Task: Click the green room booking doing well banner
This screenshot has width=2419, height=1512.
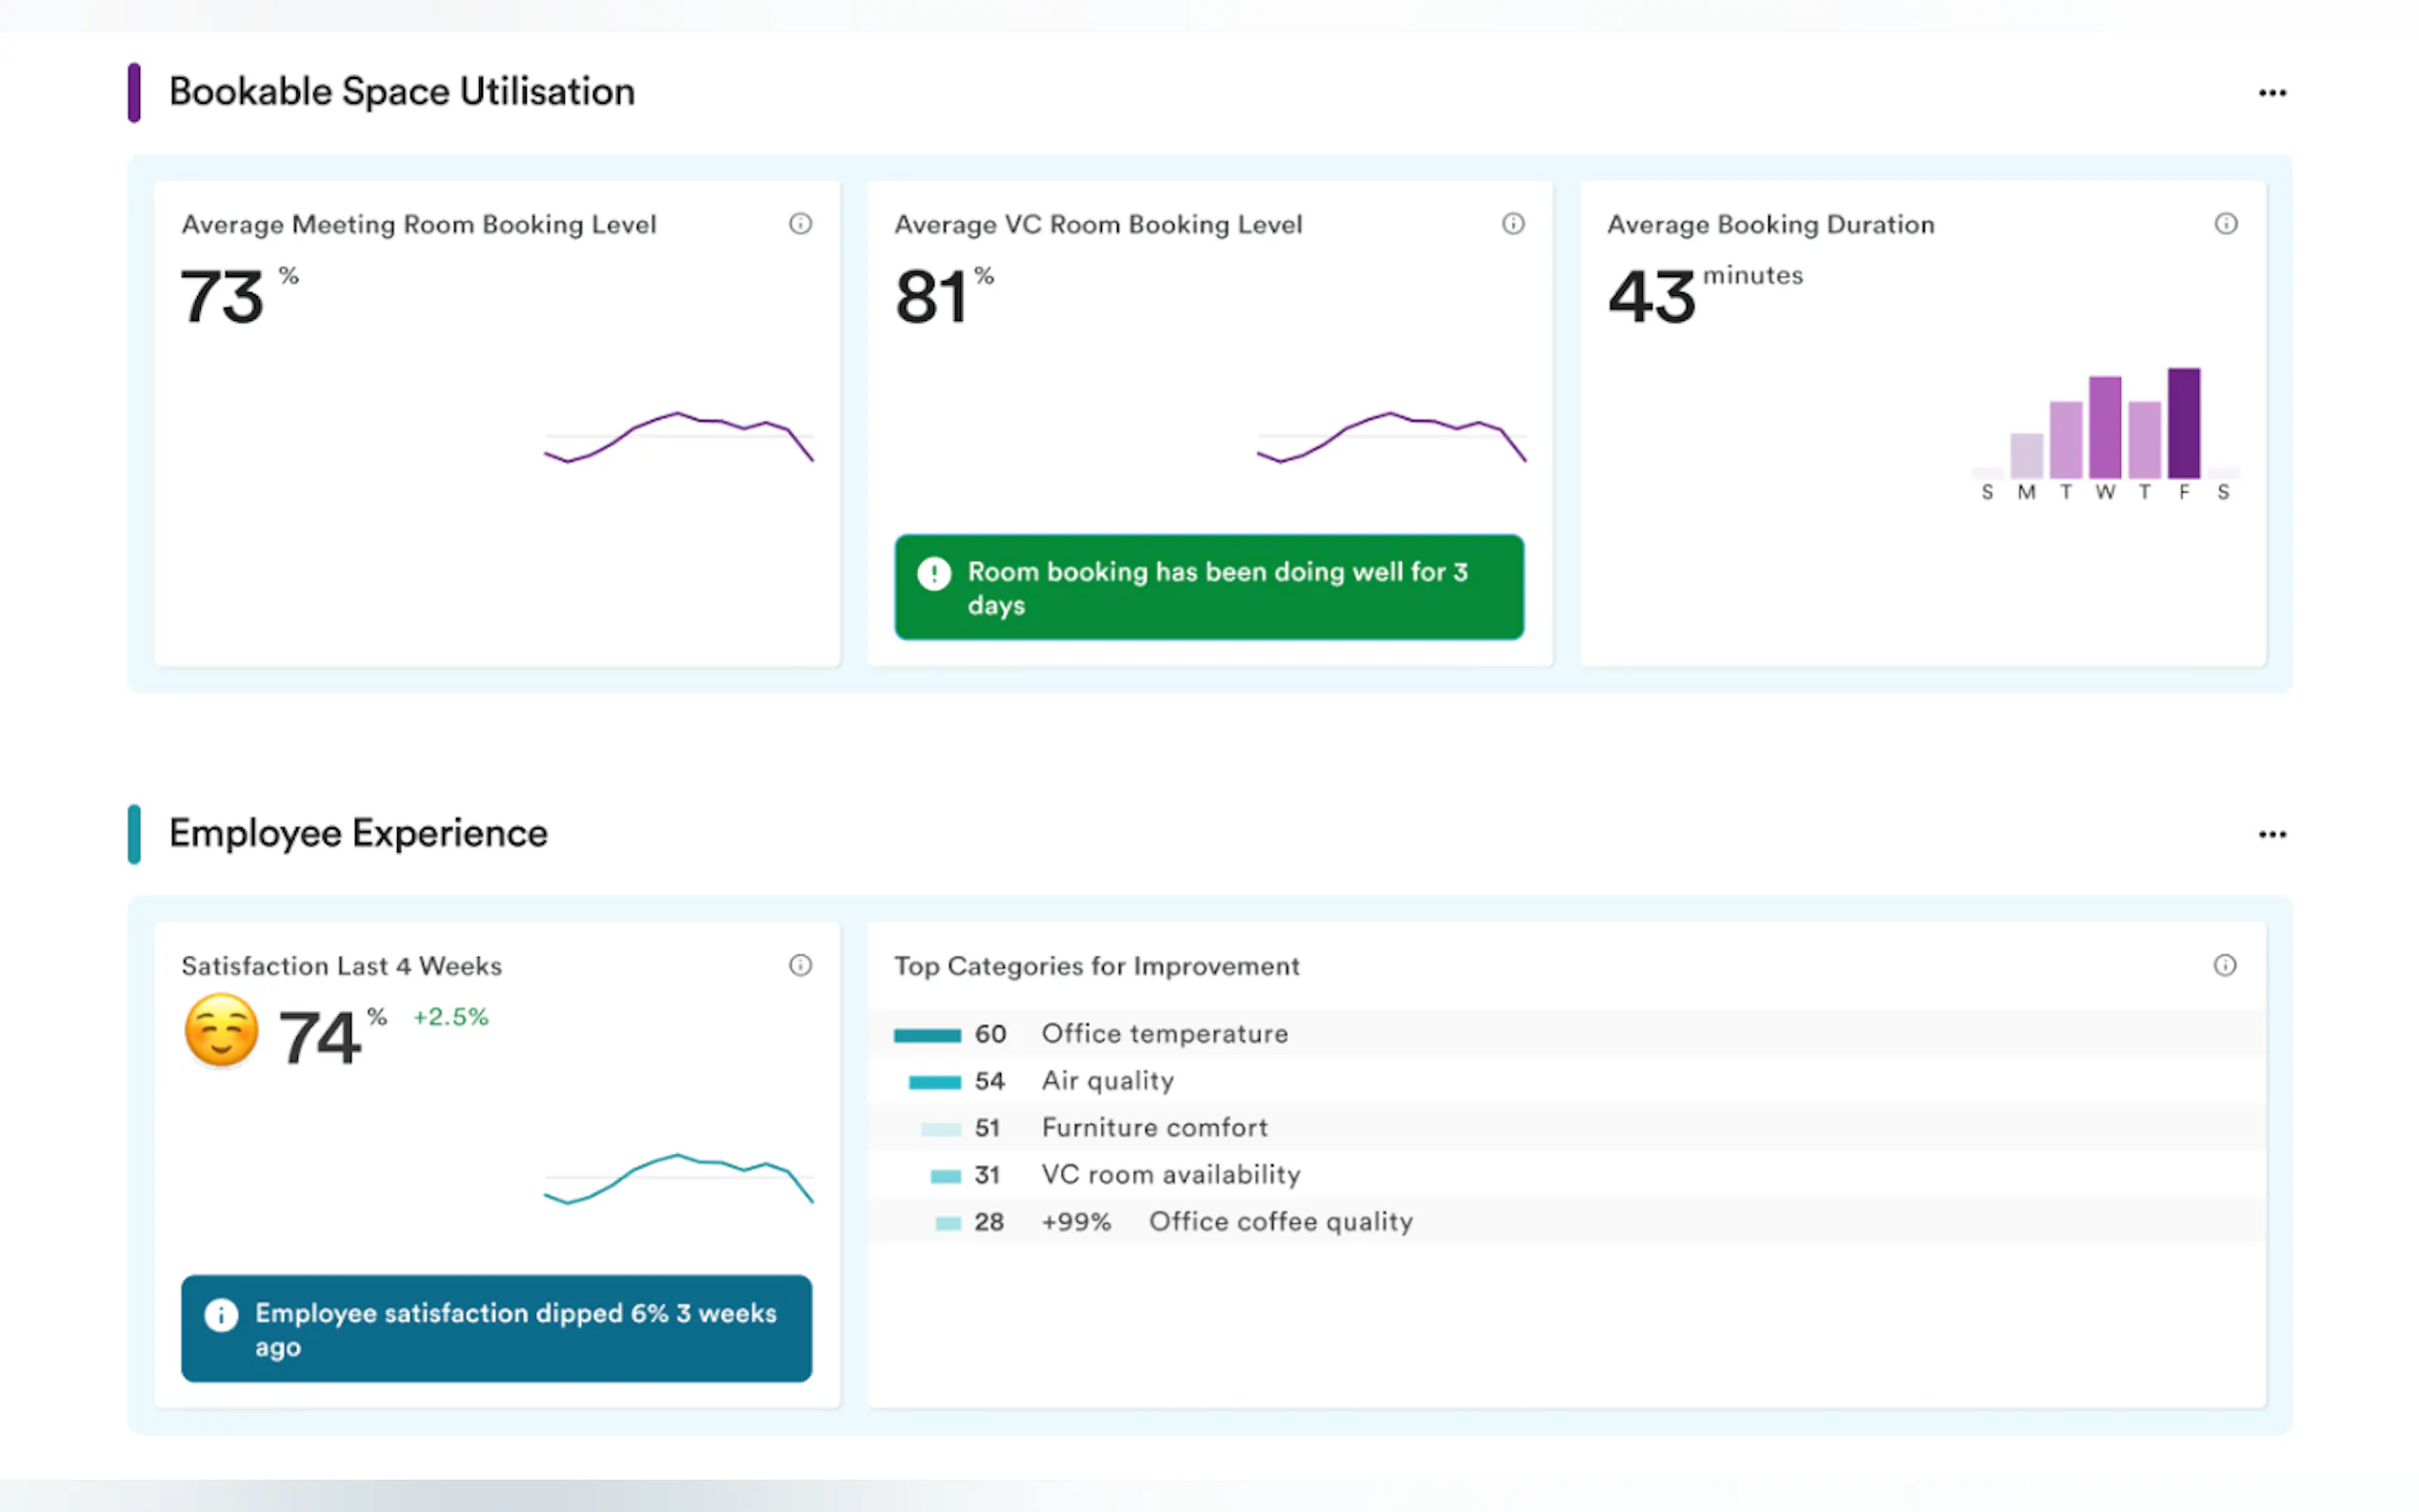Action: pyautogui.click(x=1208, y=588)
